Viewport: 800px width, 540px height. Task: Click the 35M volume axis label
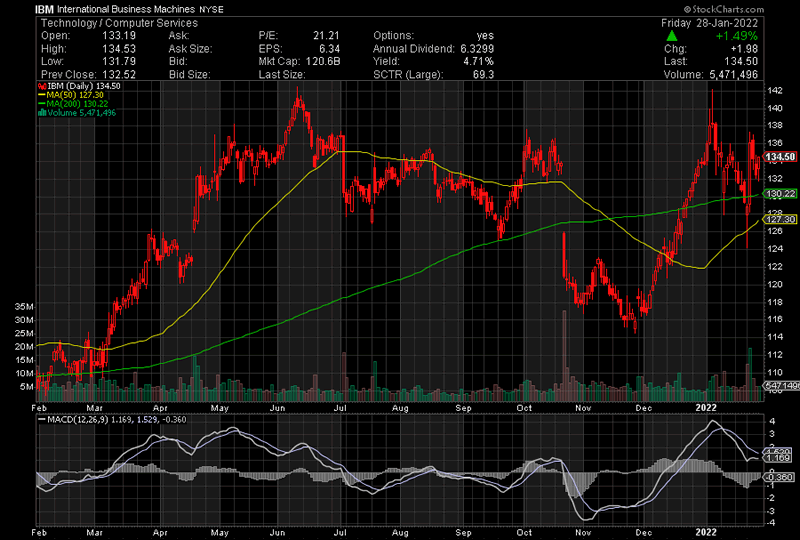(x=24, y=307)
